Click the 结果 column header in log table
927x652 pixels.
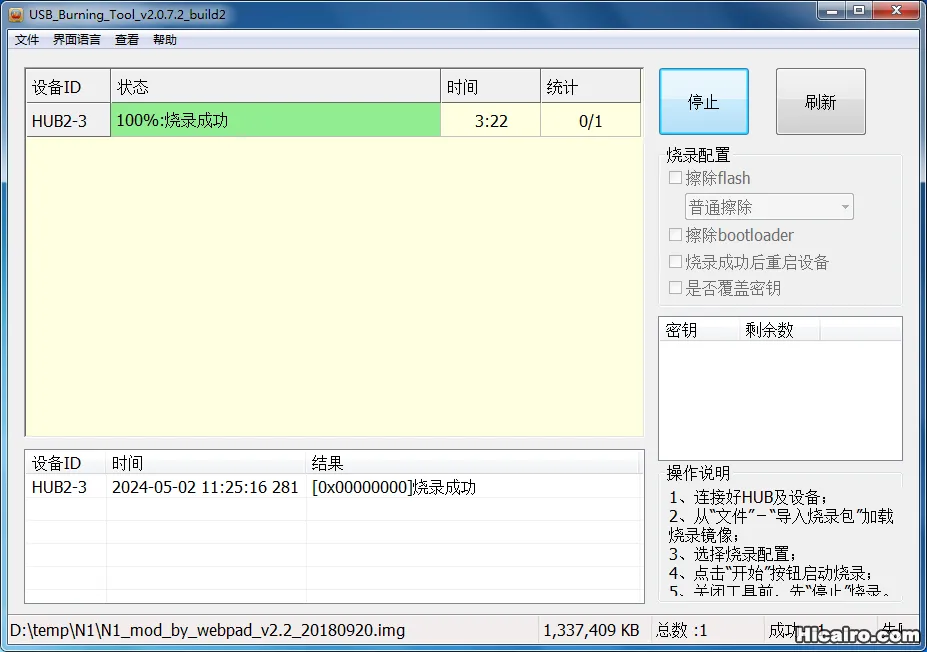click(472, 463)
